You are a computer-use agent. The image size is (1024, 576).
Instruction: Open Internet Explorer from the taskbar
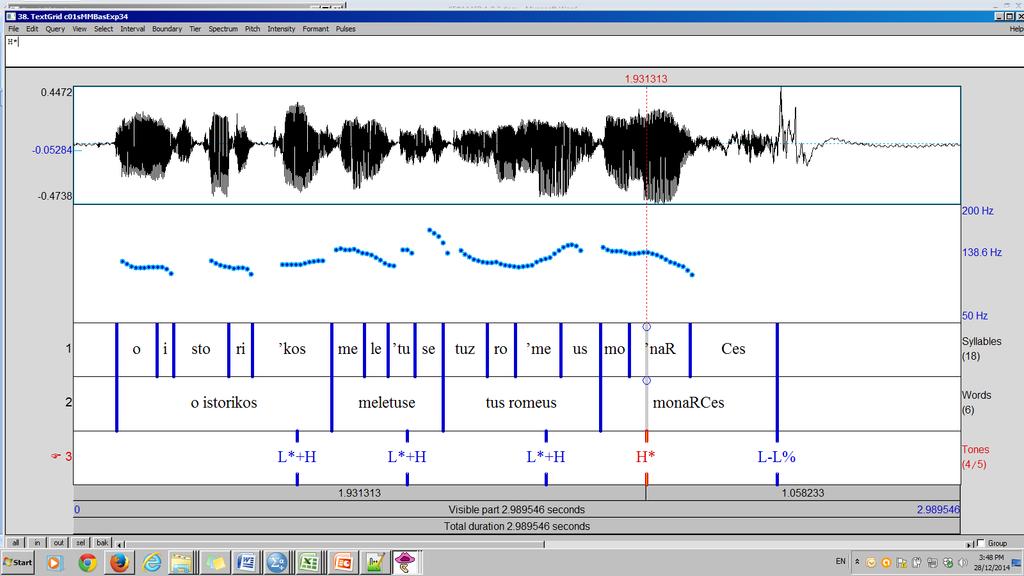tap(152, 562)
